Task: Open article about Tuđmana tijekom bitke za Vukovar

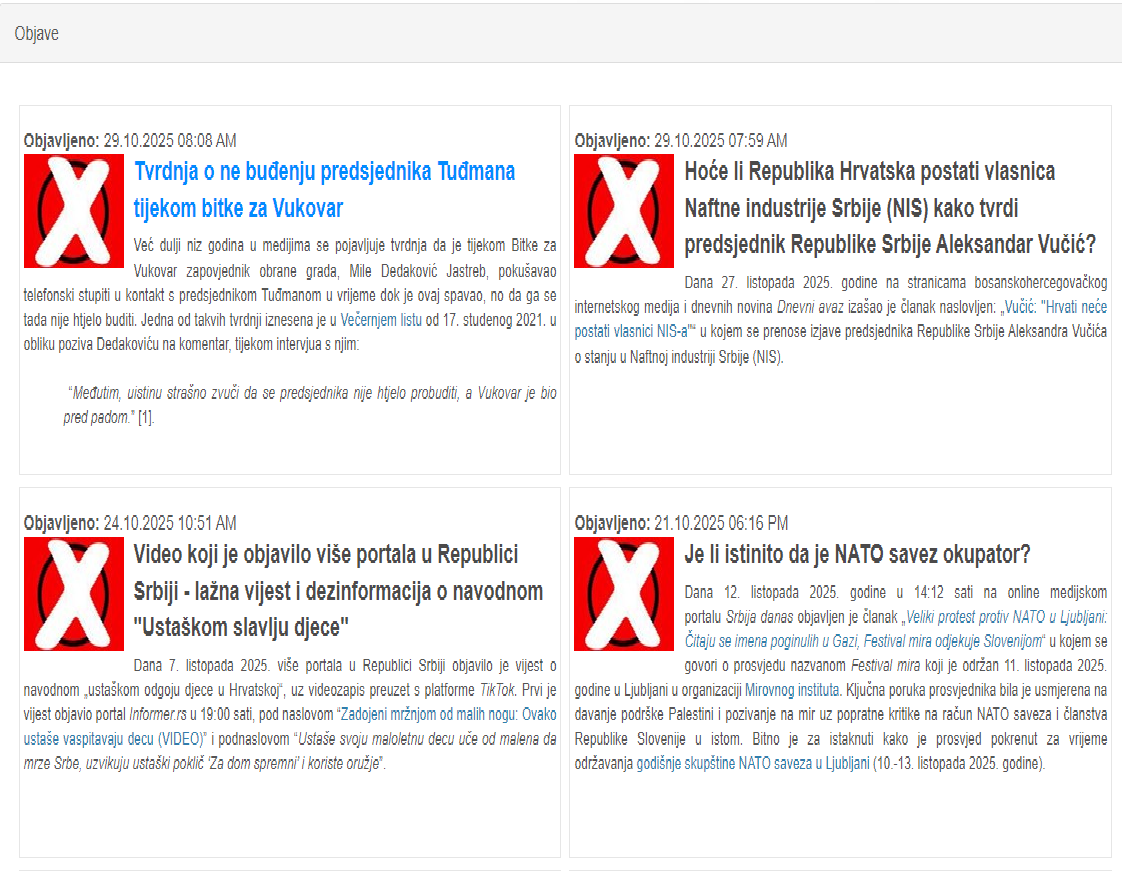Action: 324,189
